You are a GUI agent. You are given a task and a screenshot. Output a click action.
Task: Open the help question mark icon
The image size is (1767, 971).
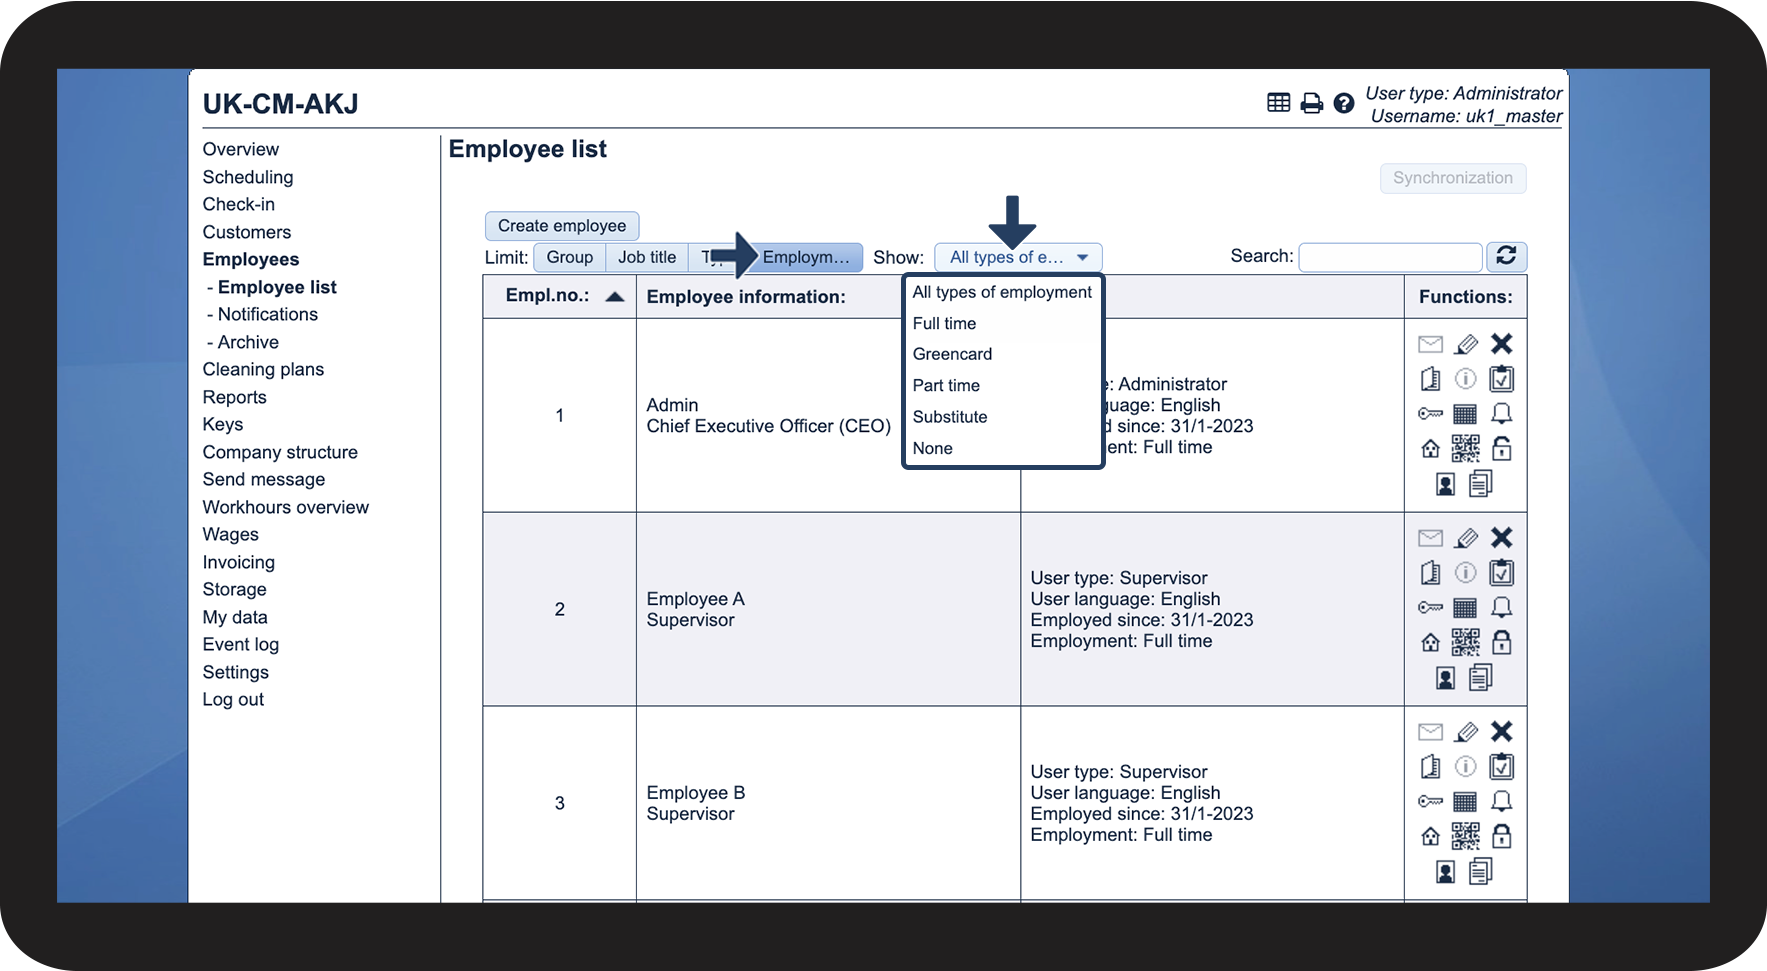pos(1344,103)
